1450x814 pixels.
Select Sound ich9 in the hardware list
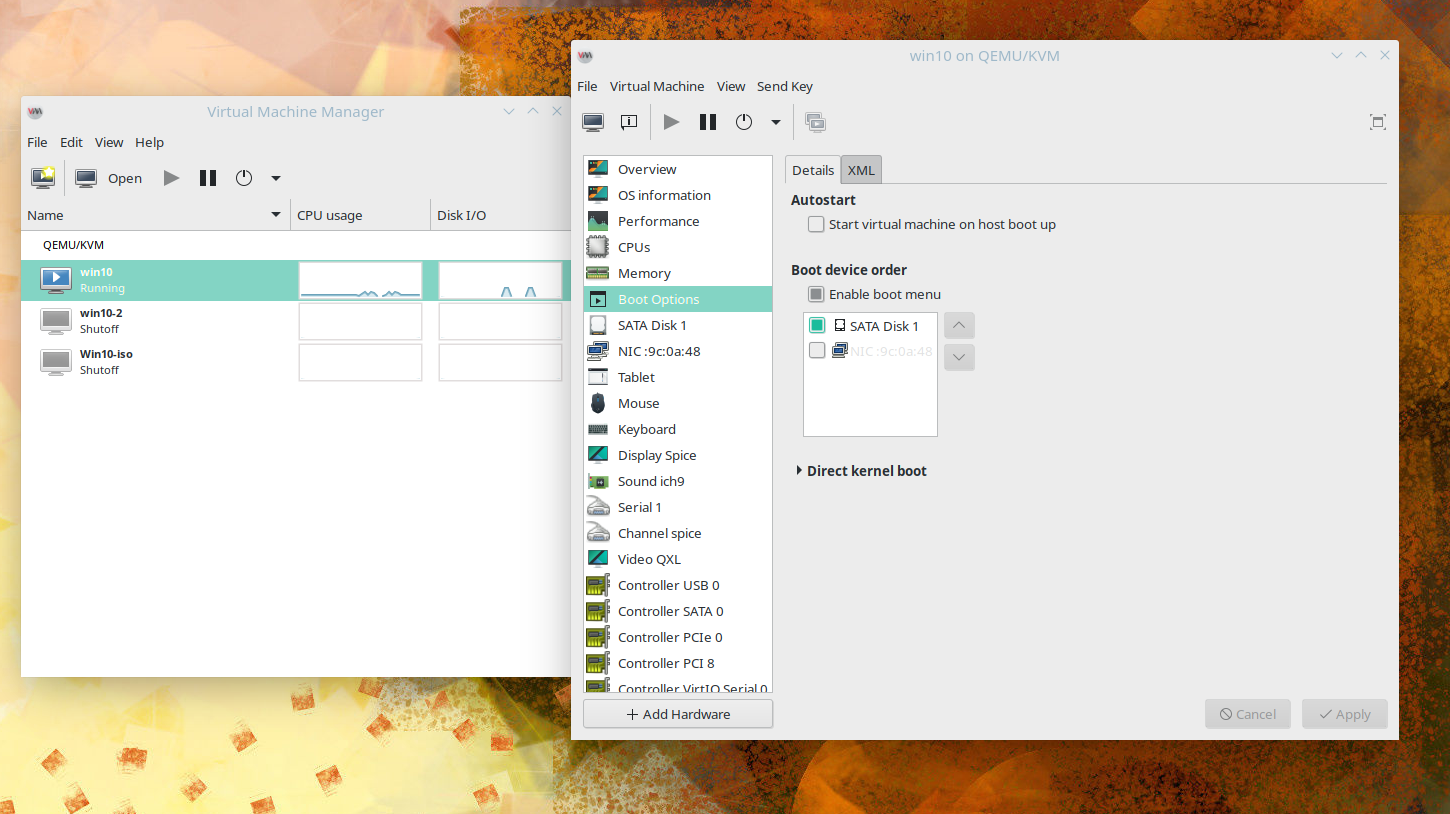click(678, 481)
